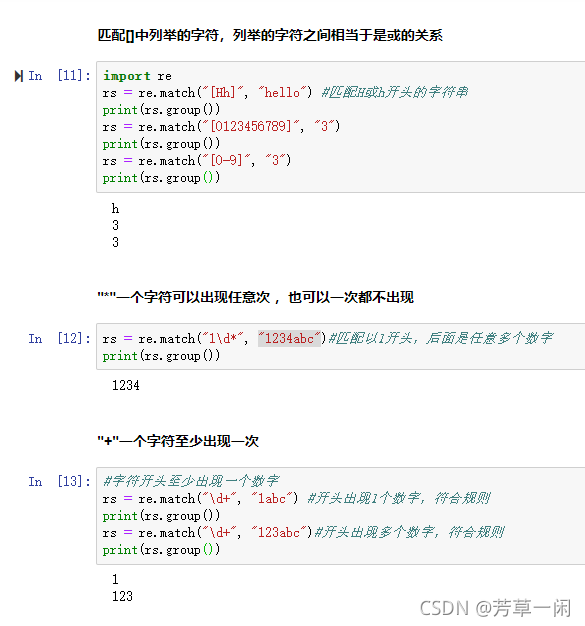The image size is (585, 626).
Task: Click the heading explaining the "*" quantifier
Action: click(x=256, y=297)
